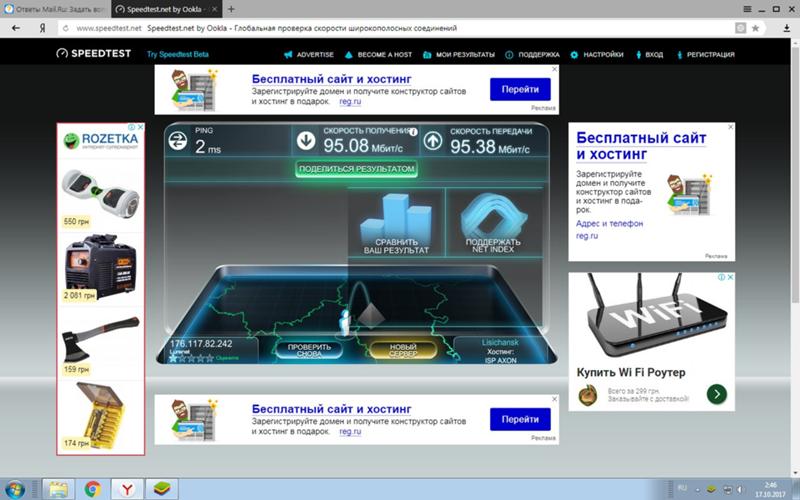800x500 pixels.
Task: Rate the ISP using the star rating
Action: pos(191,358)
